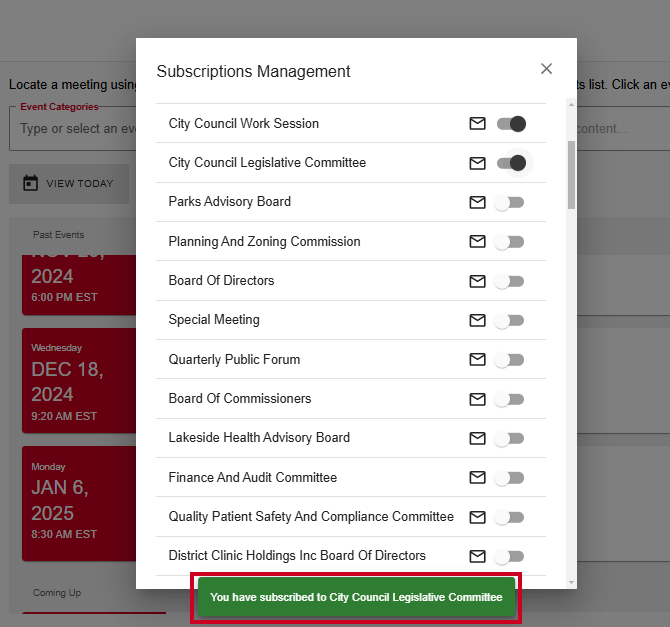Click the envelope icon for Special Meeting
670x627 pixels.
pos(477,320)
